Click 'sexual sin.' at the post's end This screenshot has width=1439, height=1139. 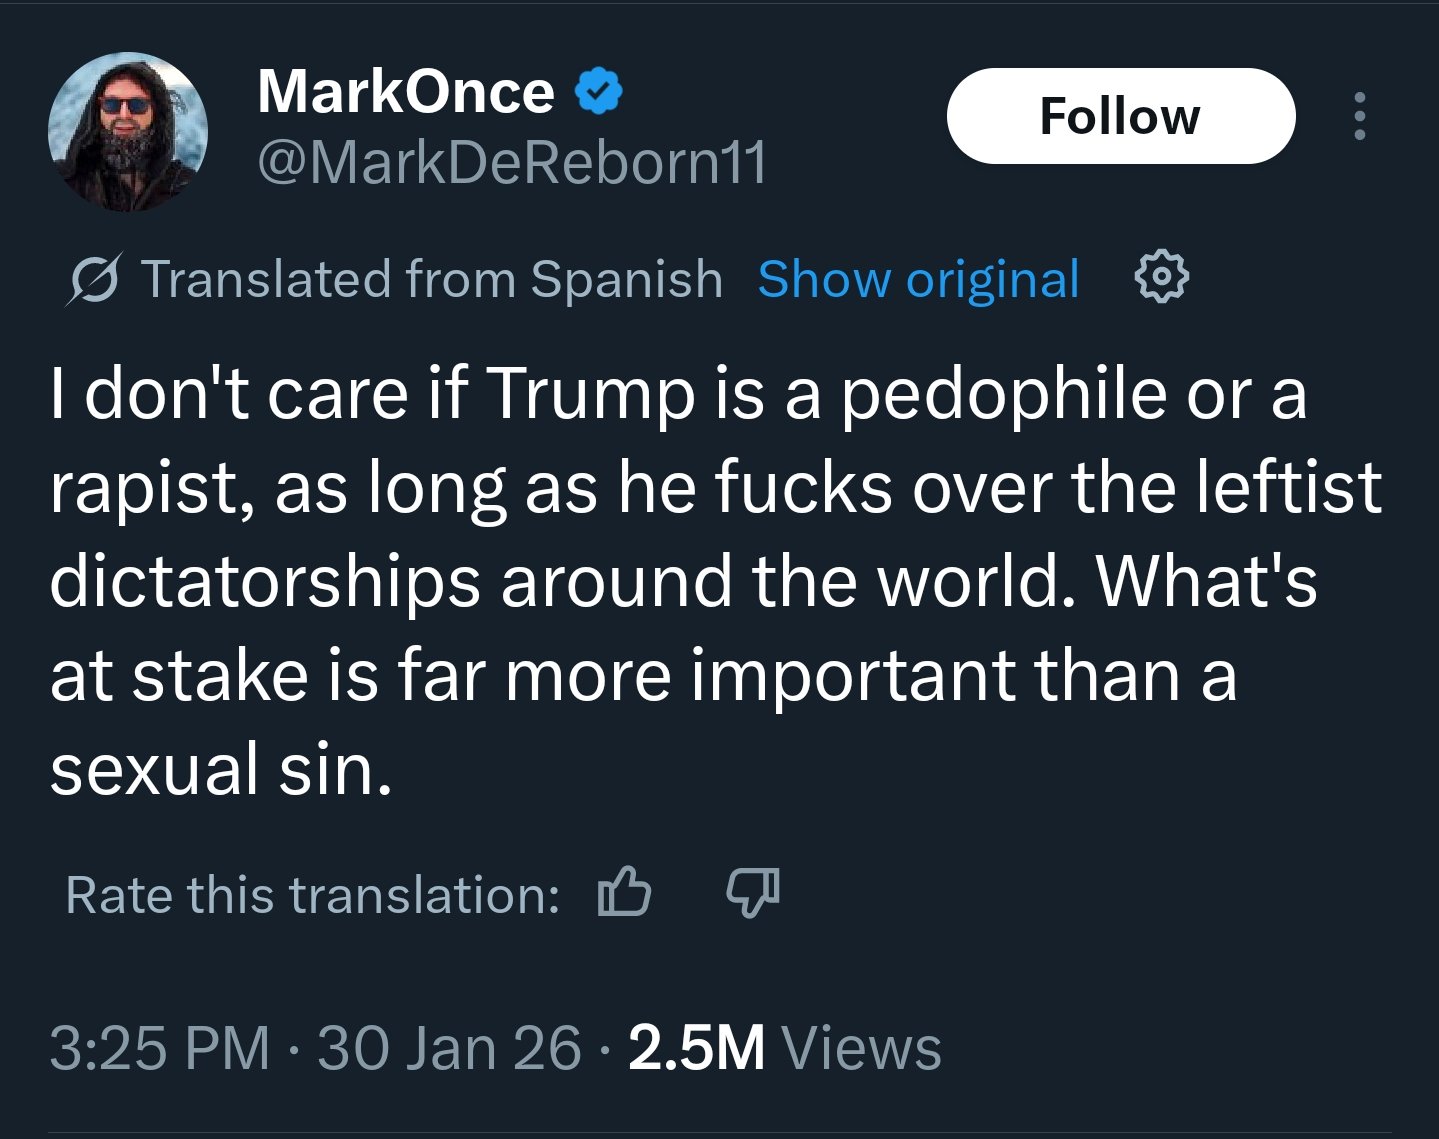coord(221,769)
